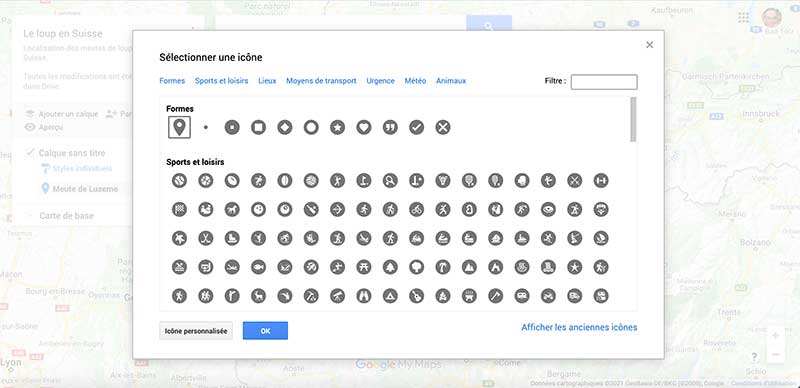Choose the fish icon
800x388 pixels.
point(258,267)
